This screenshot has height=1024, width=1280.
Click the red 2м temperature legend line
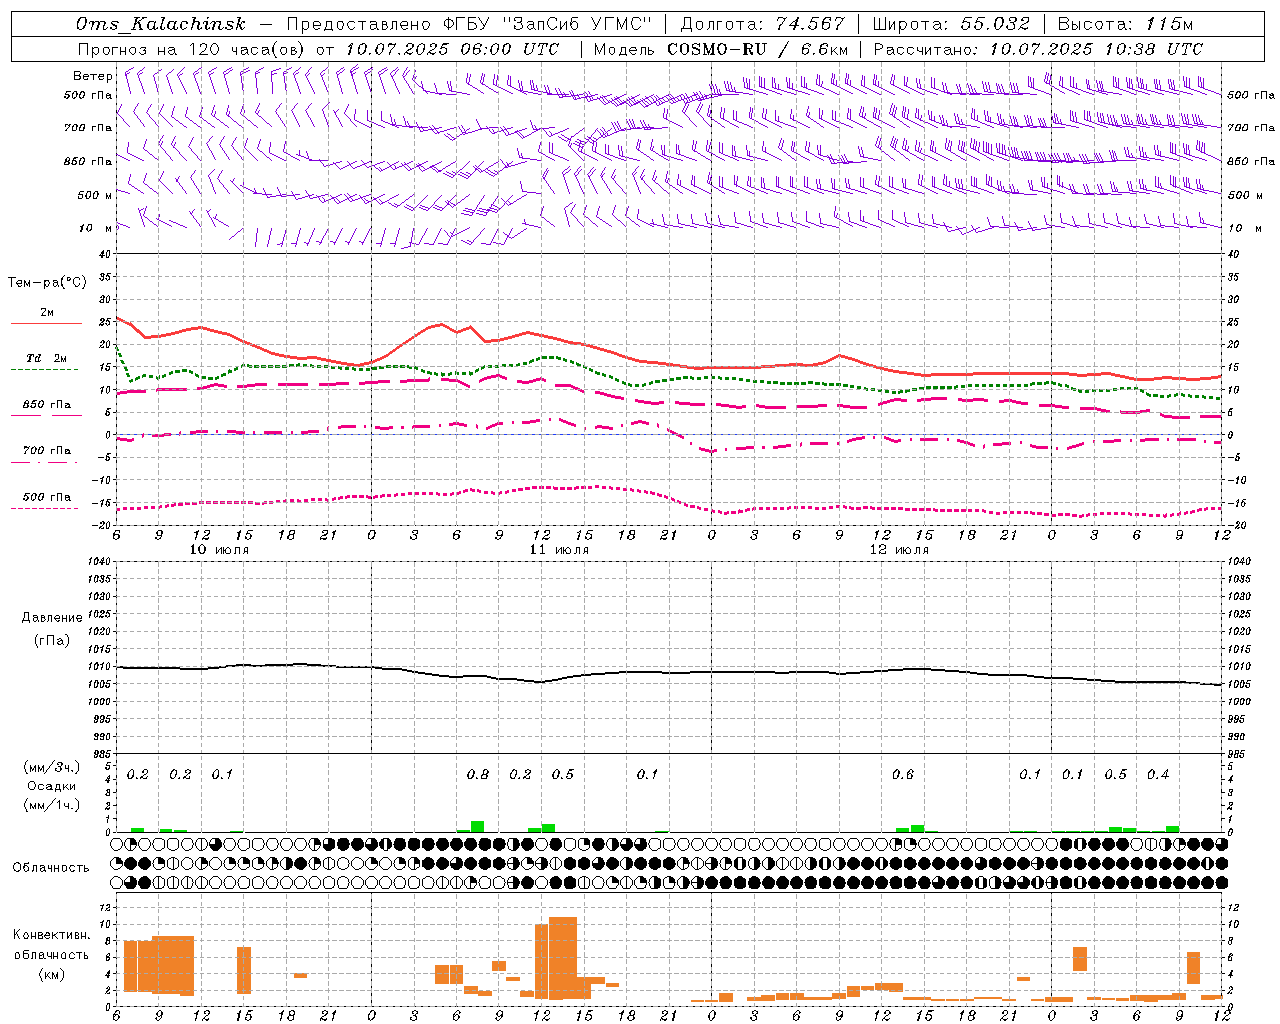tap(46, 324)
